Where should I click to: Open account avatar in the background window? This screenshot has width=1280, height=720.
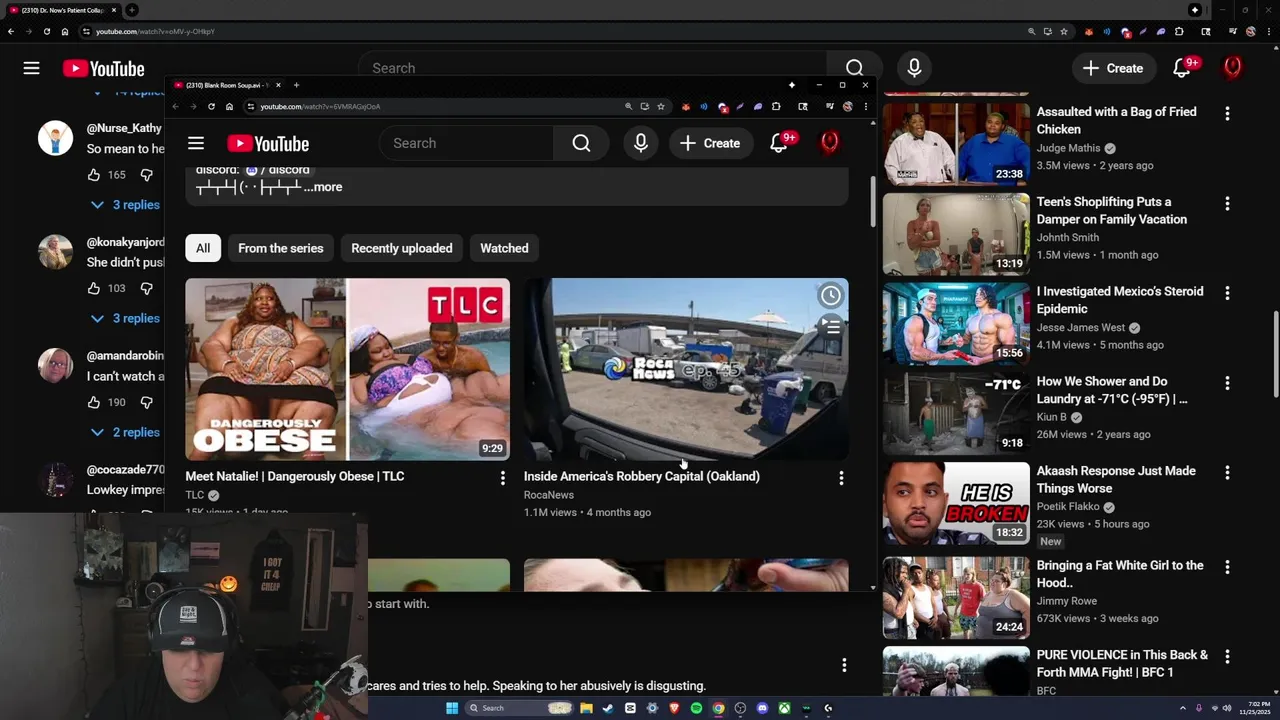click(x=1233, y=68)
